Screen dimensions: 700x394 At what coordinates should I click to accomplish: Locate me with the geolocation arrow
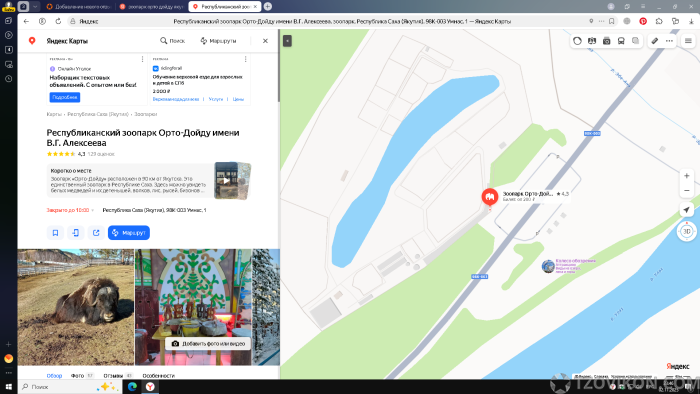tap(687, 210)
